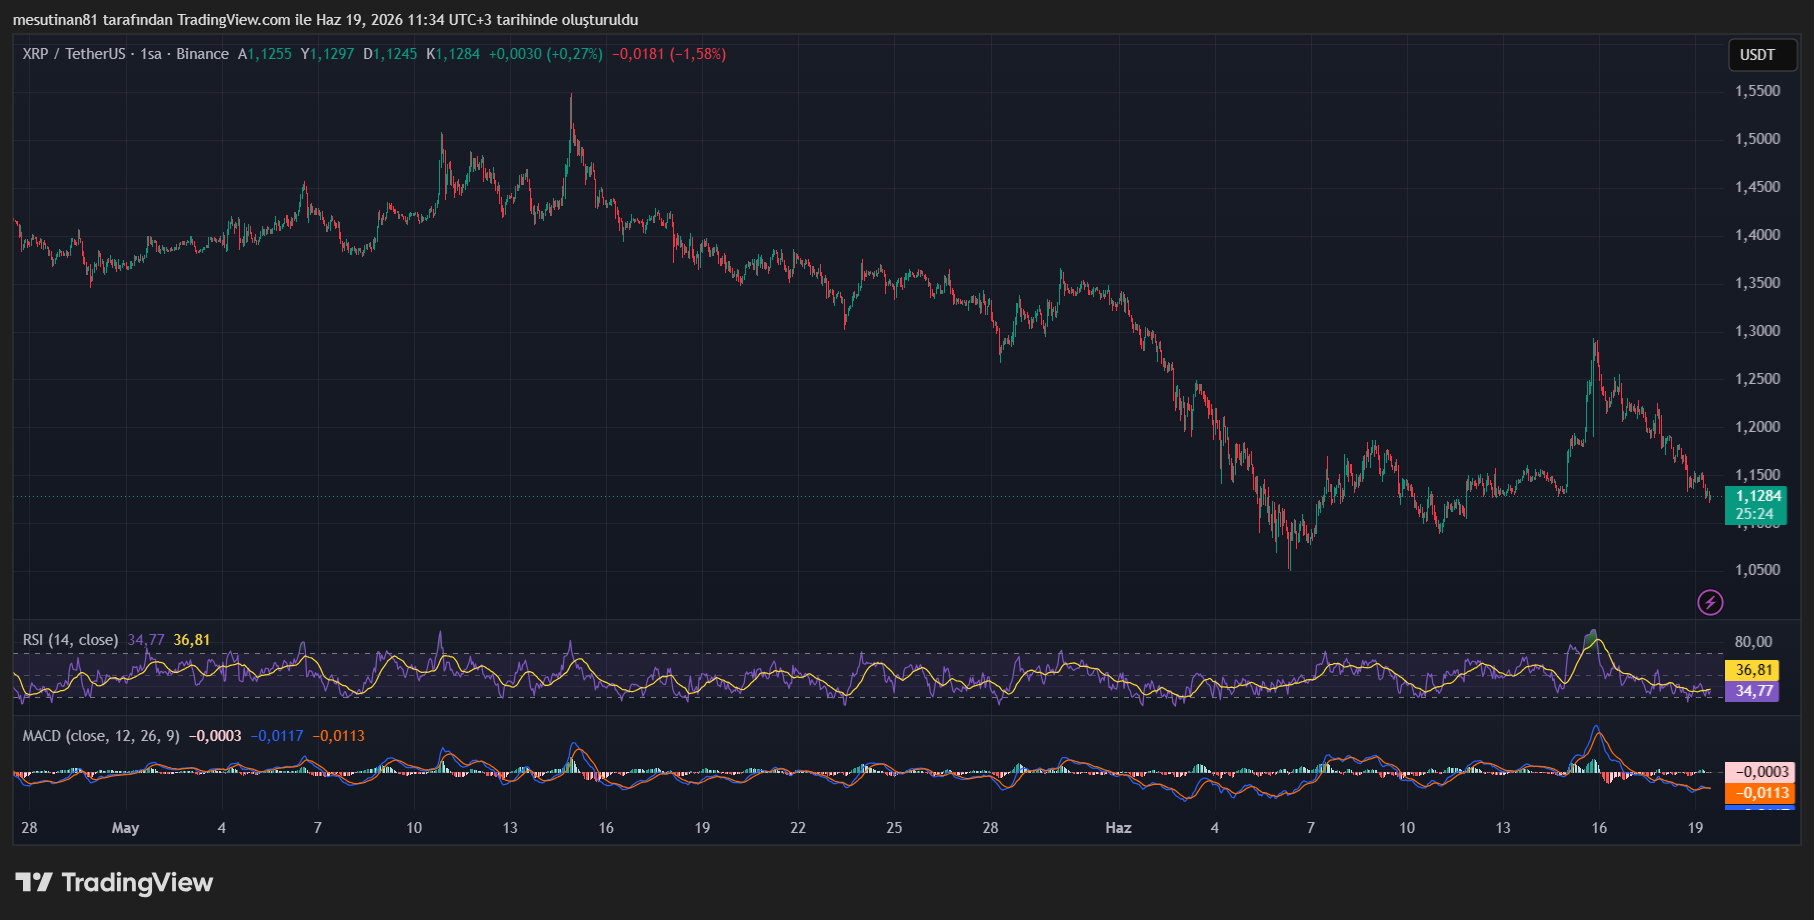
Task: Click the RSI legend value 34,77
Action: coord(146,640)
